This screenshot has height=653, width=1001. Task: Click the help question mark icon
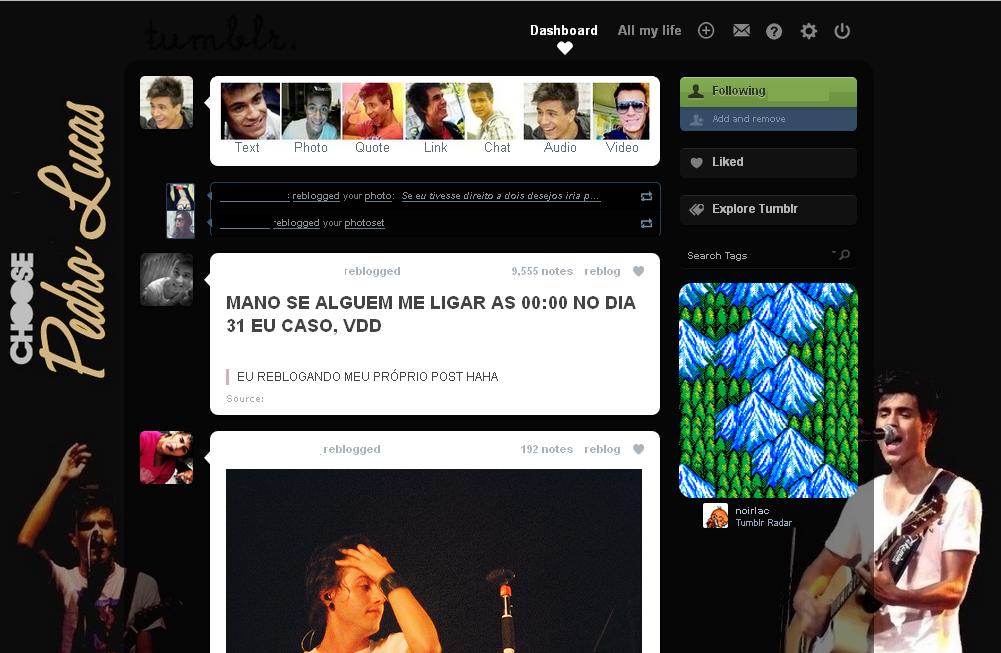(774, 31)
